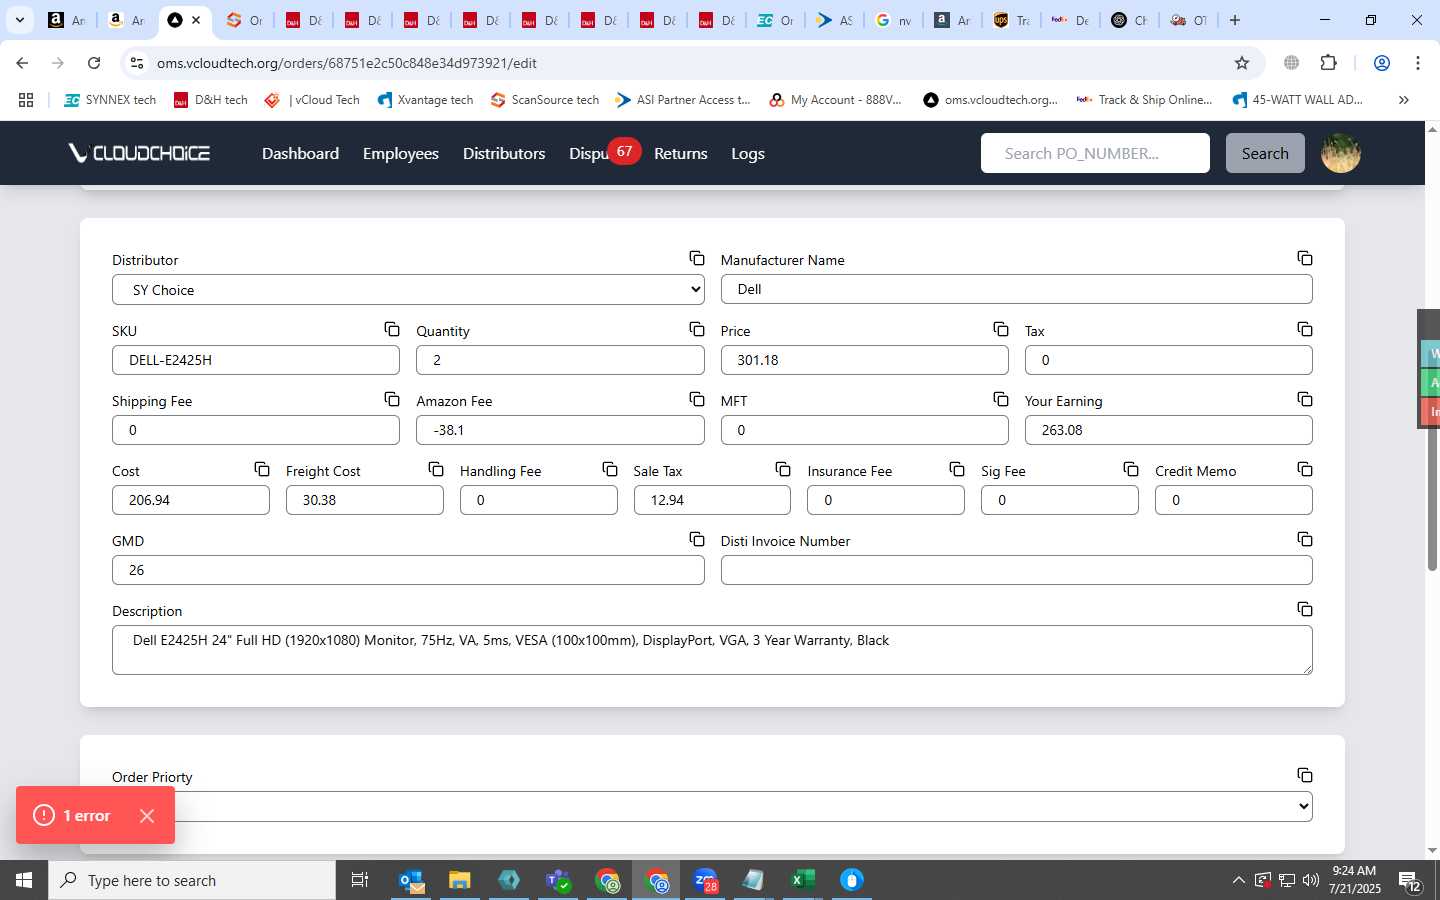This screenshot has width=1440, height=900.
Task: Expand the Order Priority dropdown
Action: pos(712,806)
